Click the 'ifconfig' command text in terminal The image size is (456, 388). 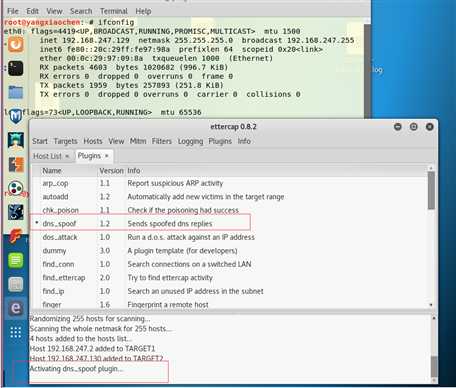(x=116, y=22)
